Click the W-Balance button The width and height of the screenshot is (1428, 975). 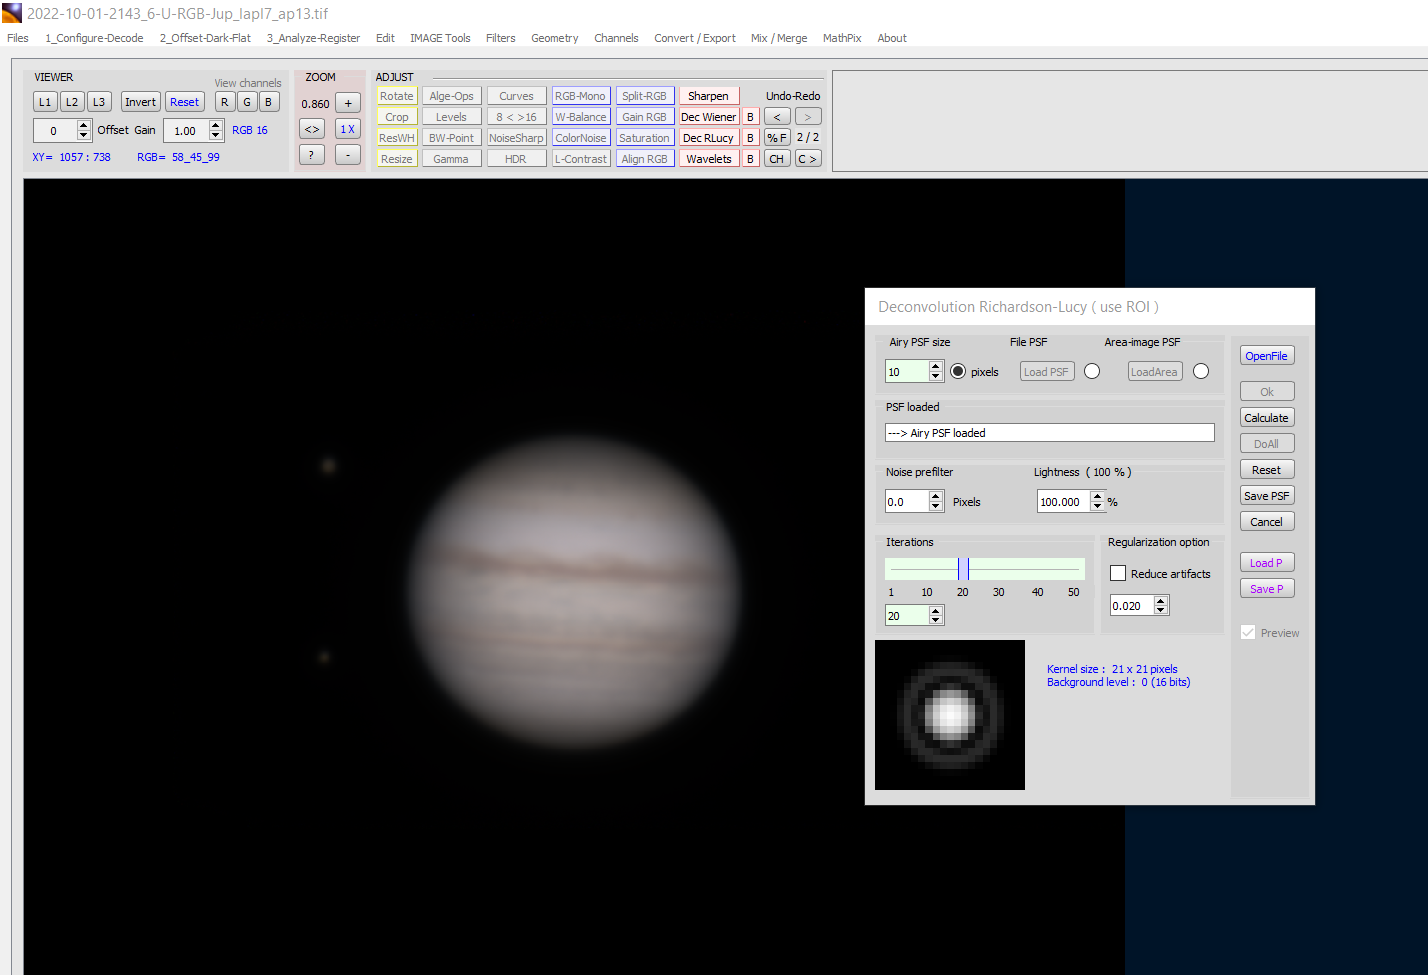click(581, 117)
